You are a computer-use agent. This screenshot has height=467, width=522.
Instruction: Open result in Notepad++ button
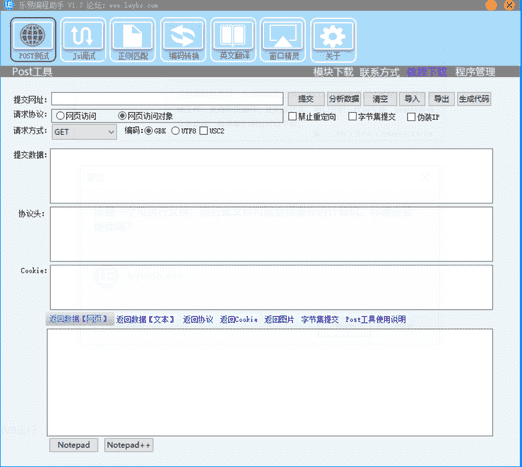click(x=129, y=445)
